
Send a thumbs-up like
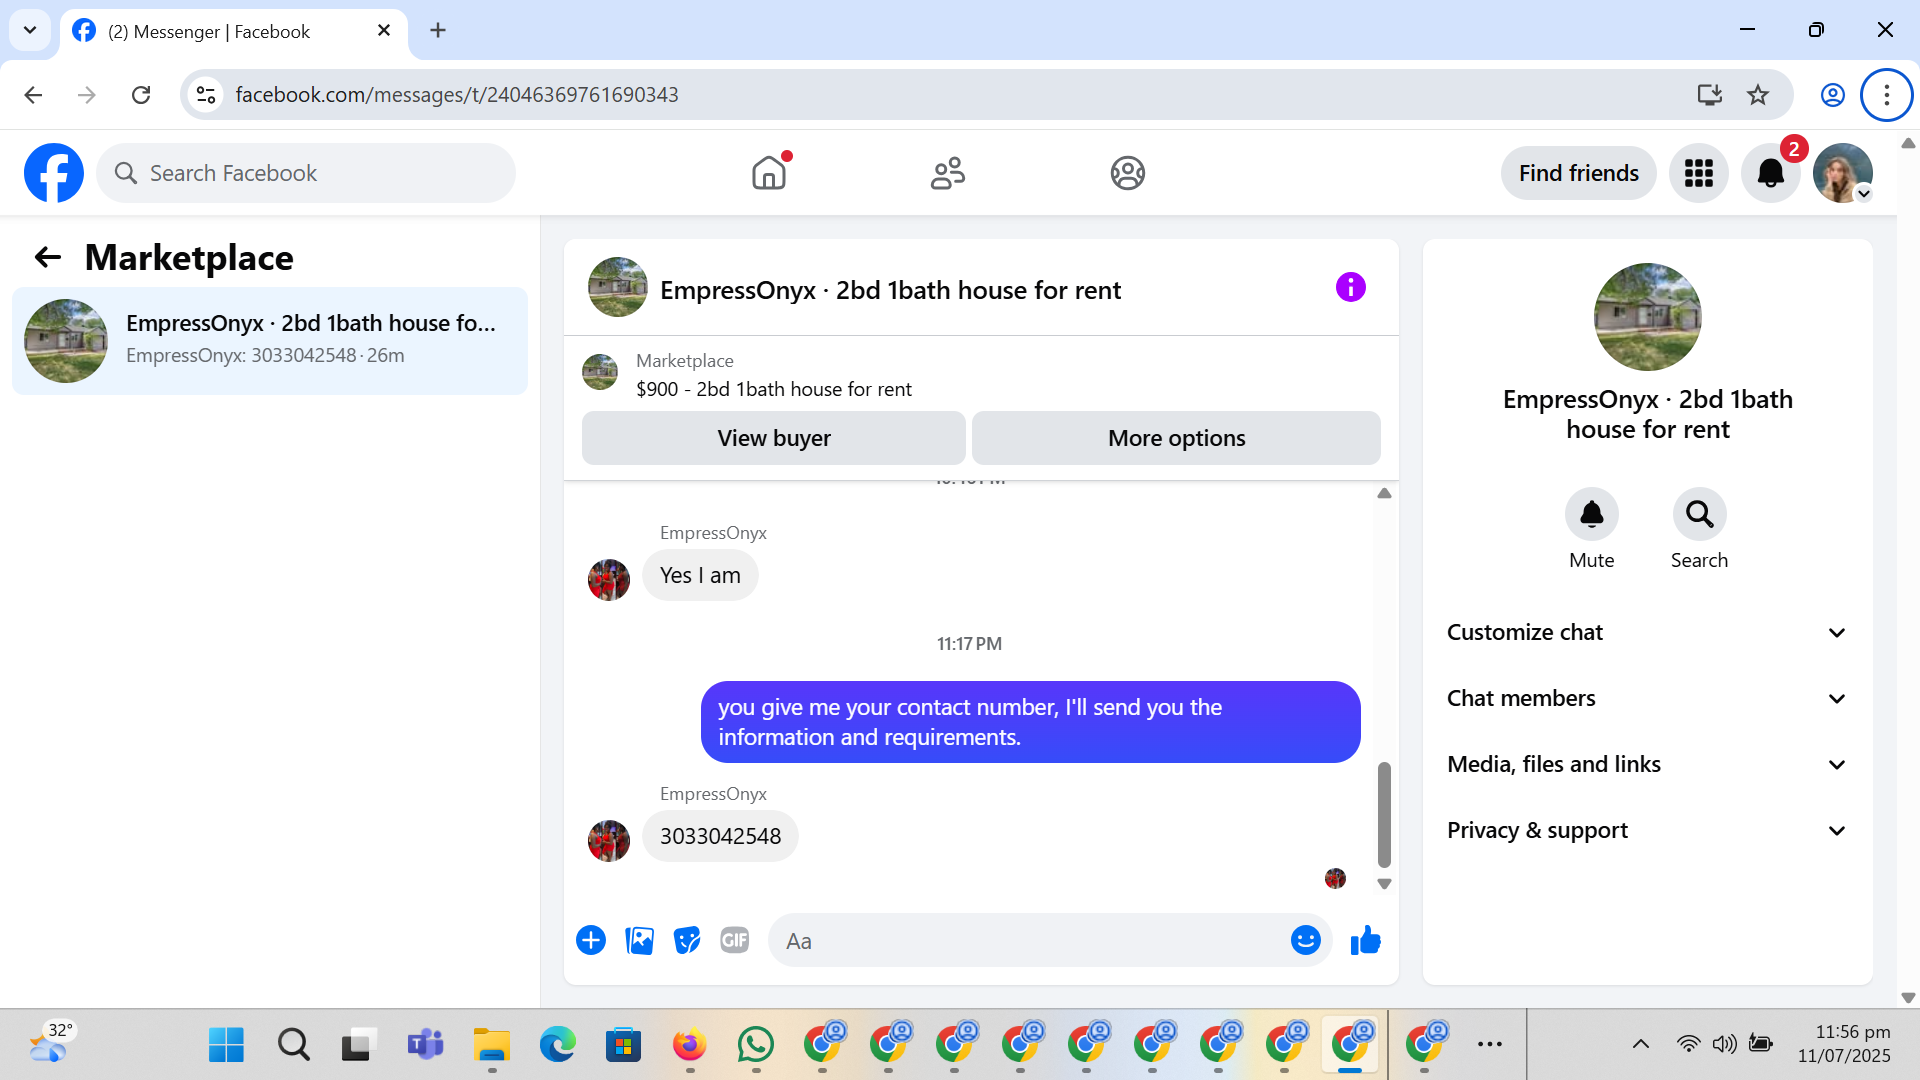(1365, 941)
